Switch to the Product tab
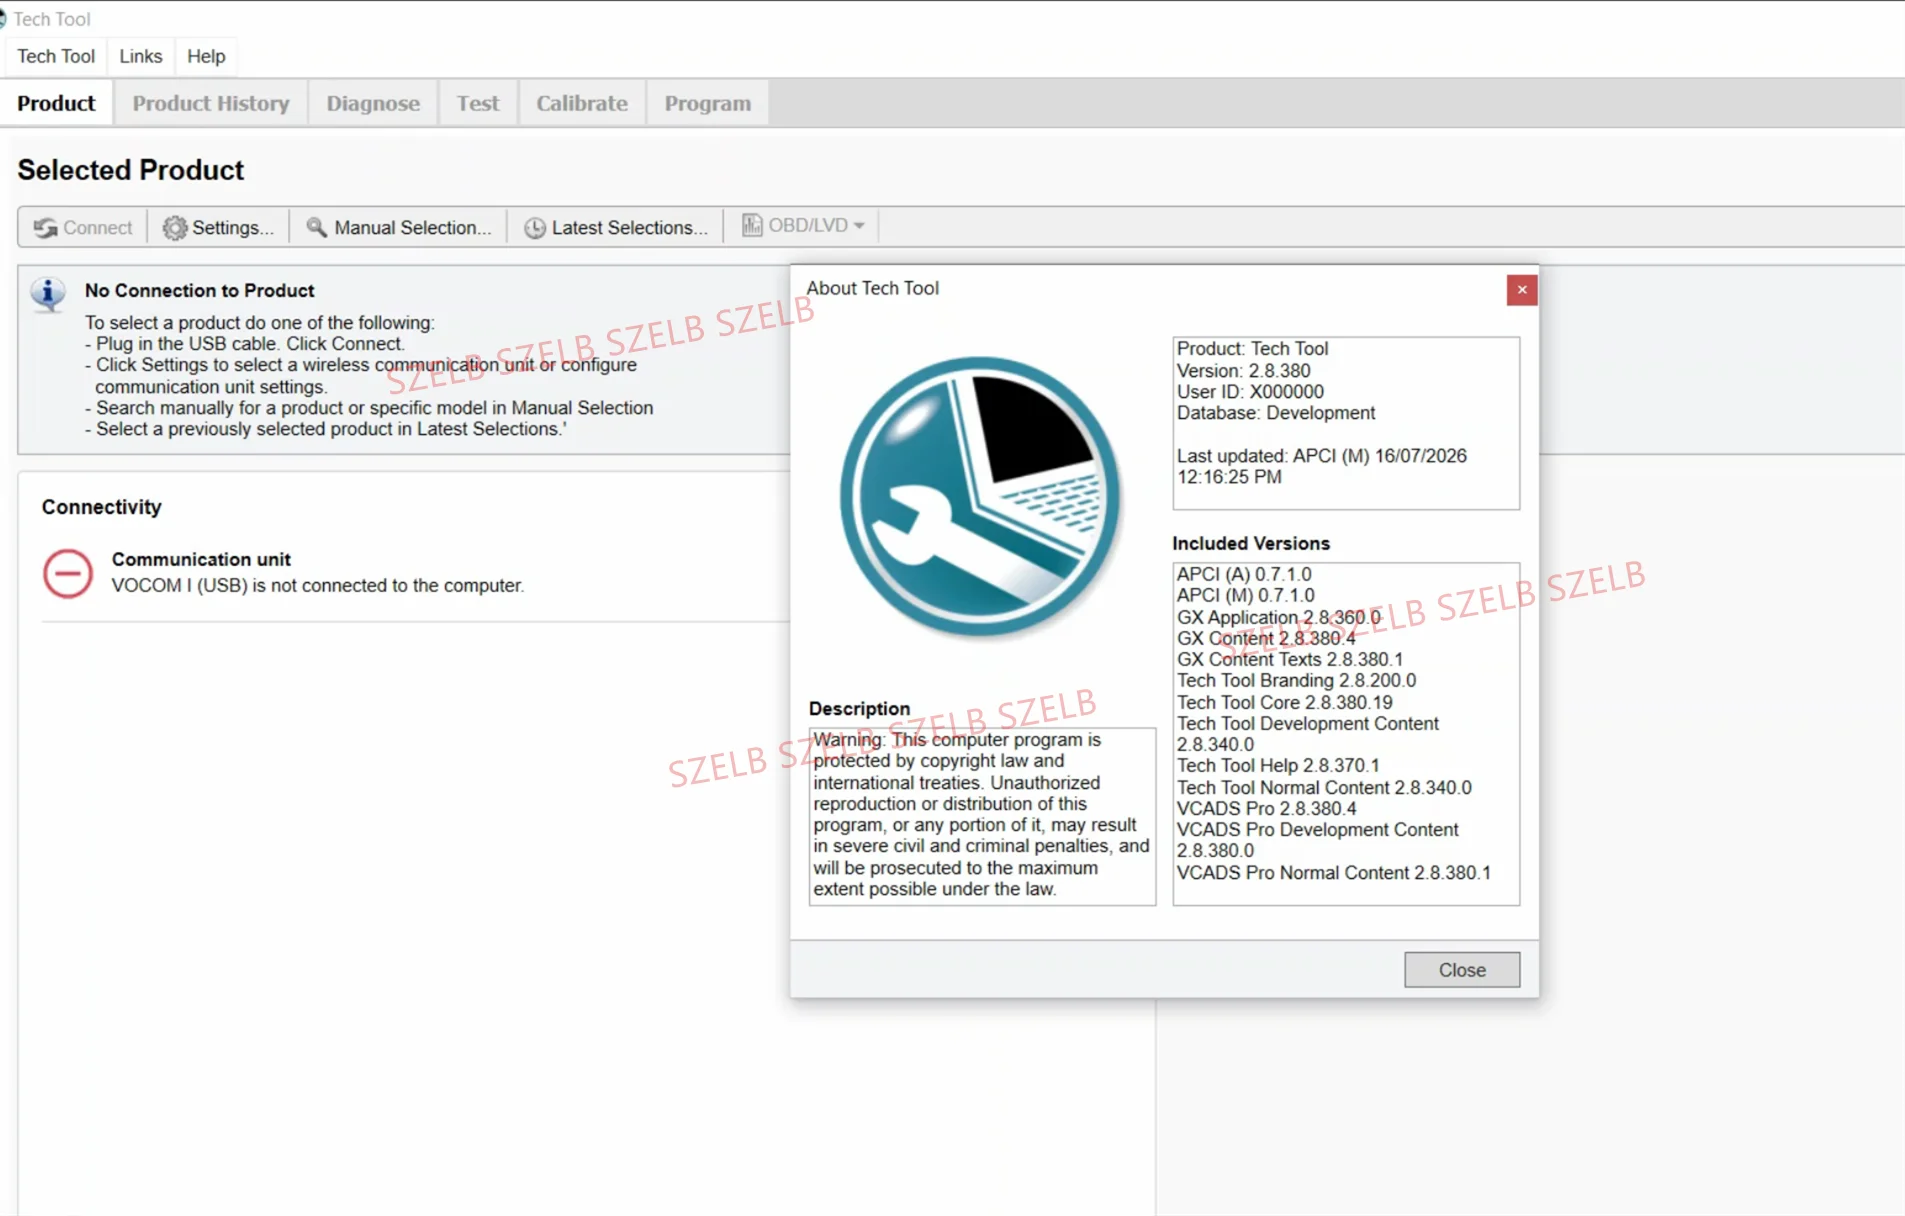This screenshot has width=1905, height=1216. pyautogui.click(x=56, y=103)
